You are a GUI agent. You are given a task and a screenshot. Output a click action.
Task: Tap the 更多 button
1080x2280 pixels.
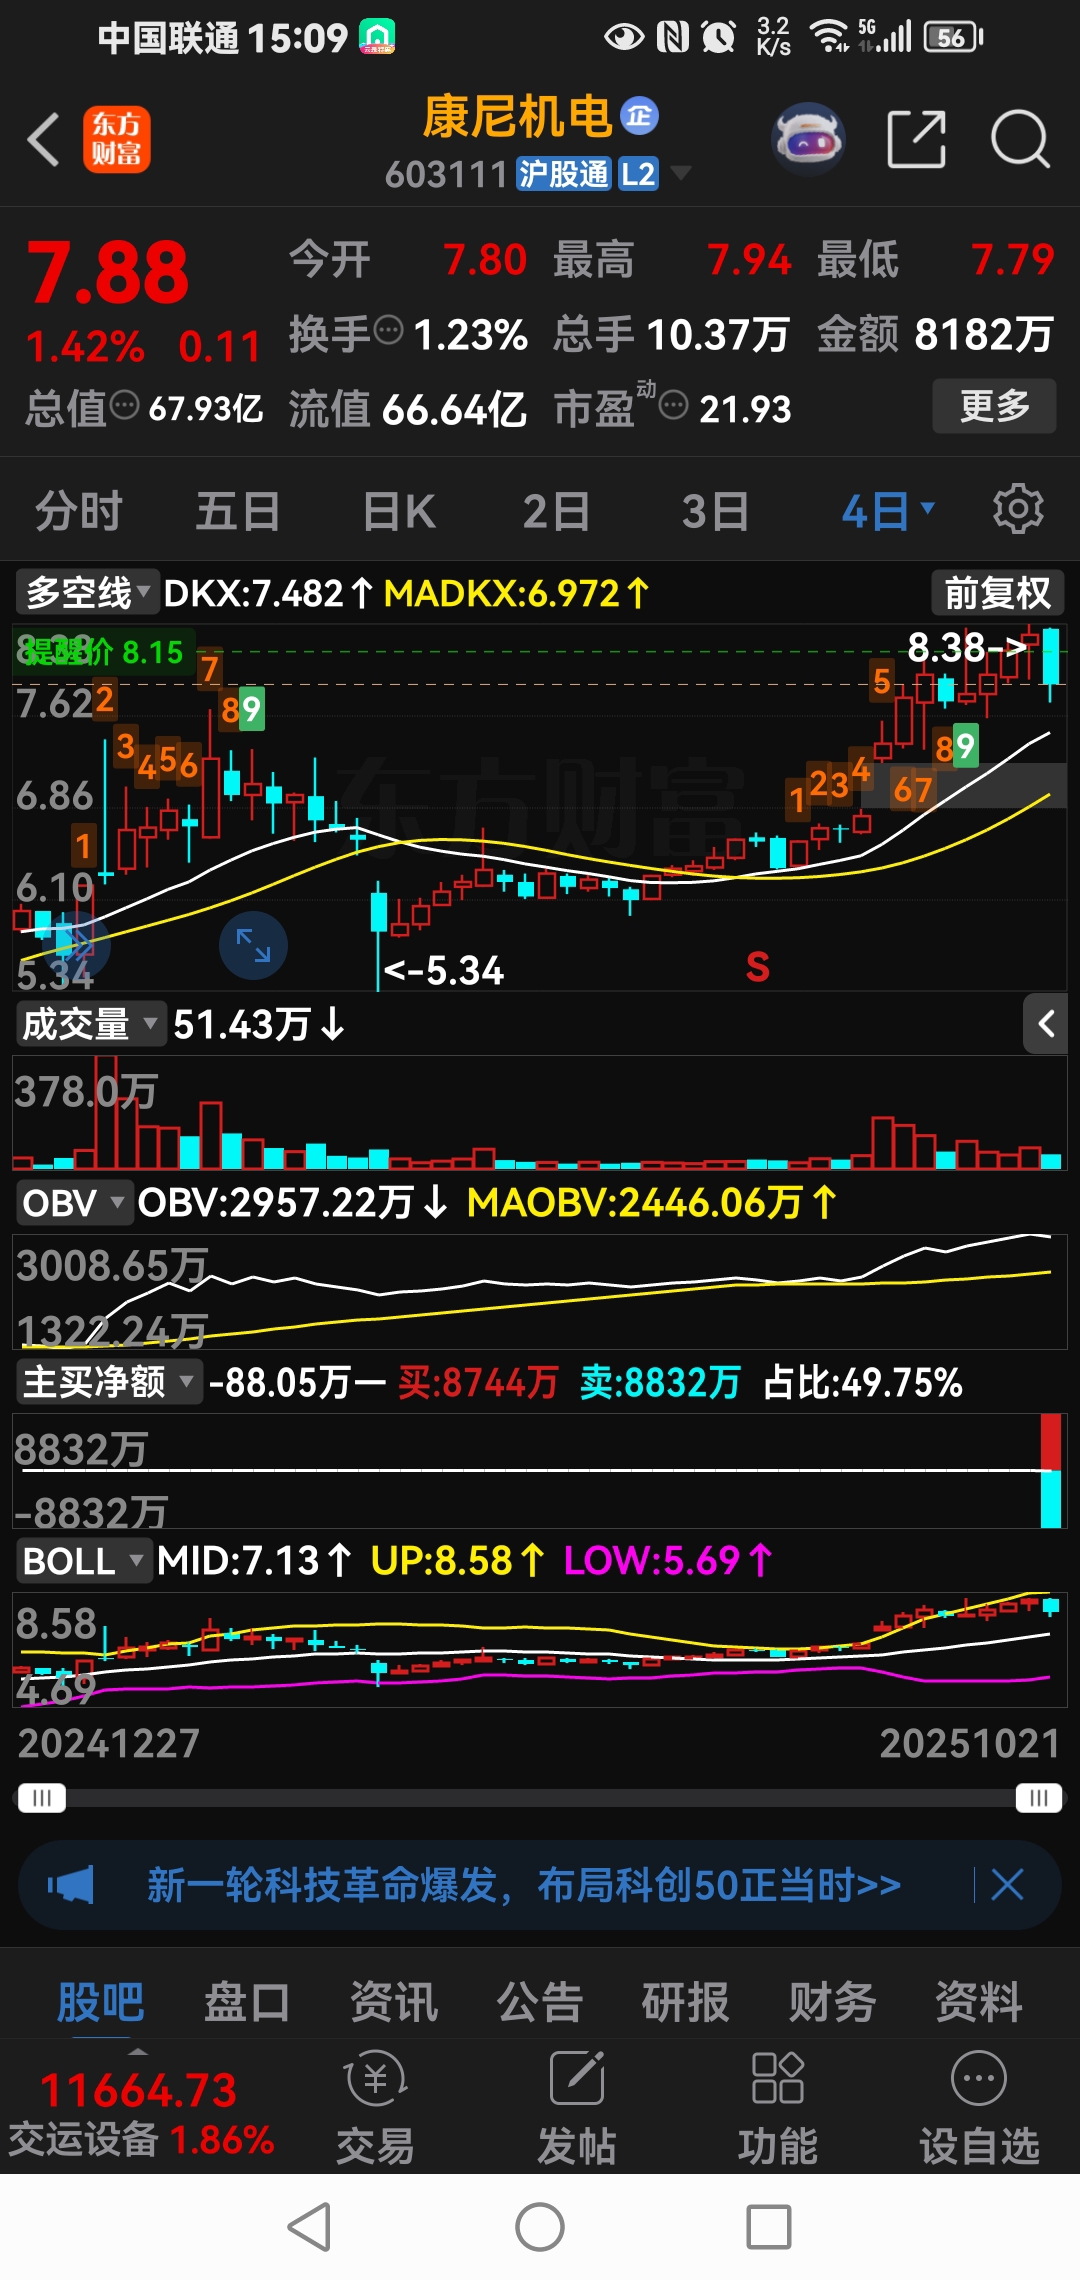coord(994,405)
